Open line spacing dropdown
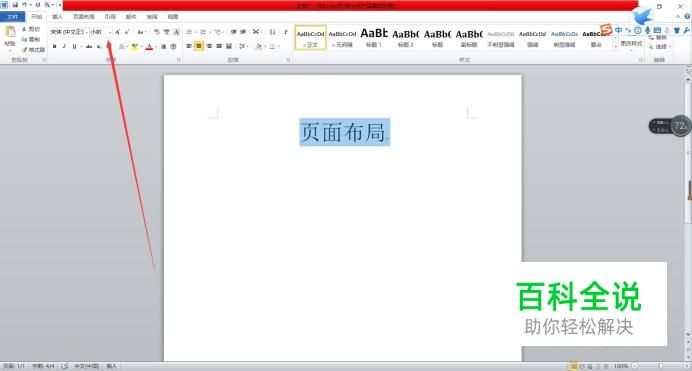The height and width of the screenshot is (371, 692). [x=244, y=46]
